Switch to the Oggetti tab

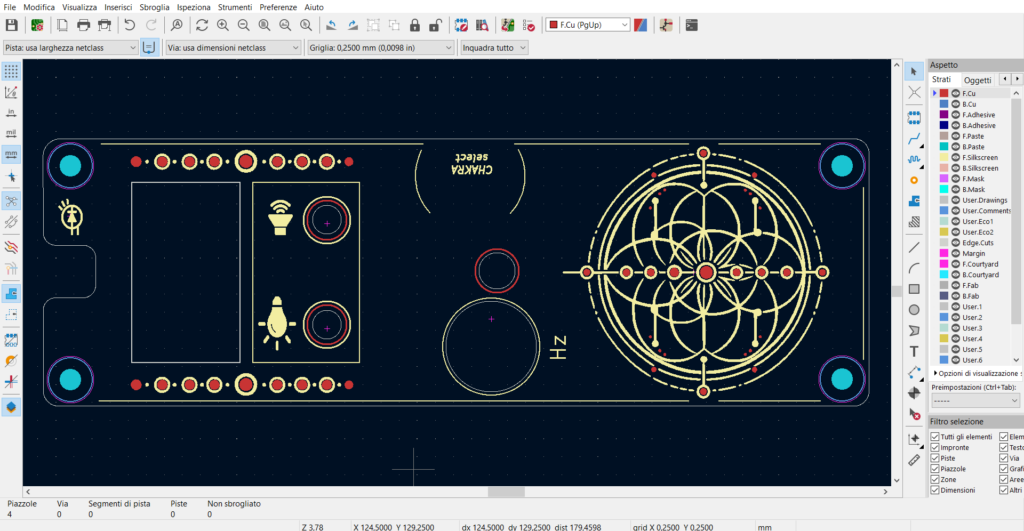(978, 80)
